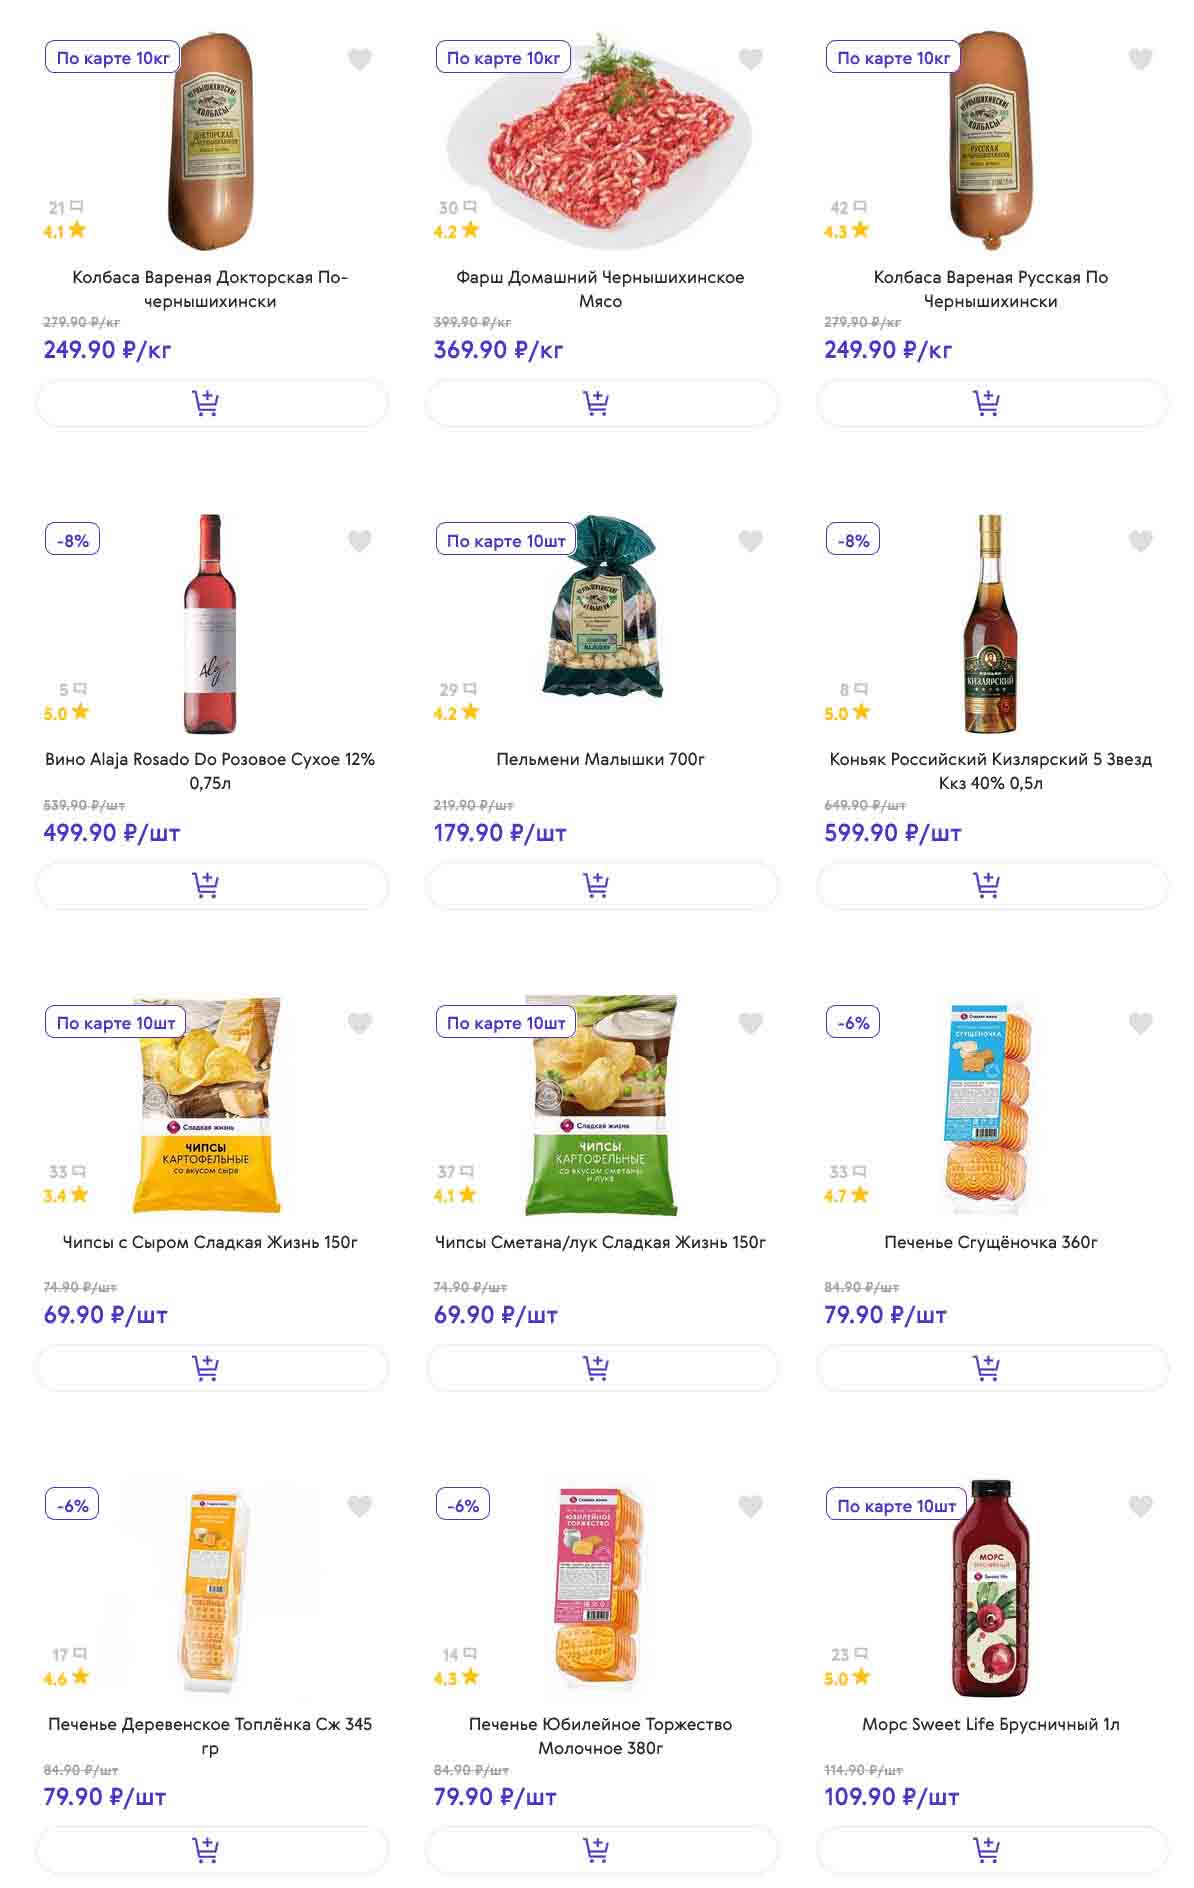Toggle heart on Печенье Деревенское Топлёнка

pos(359,1505)
